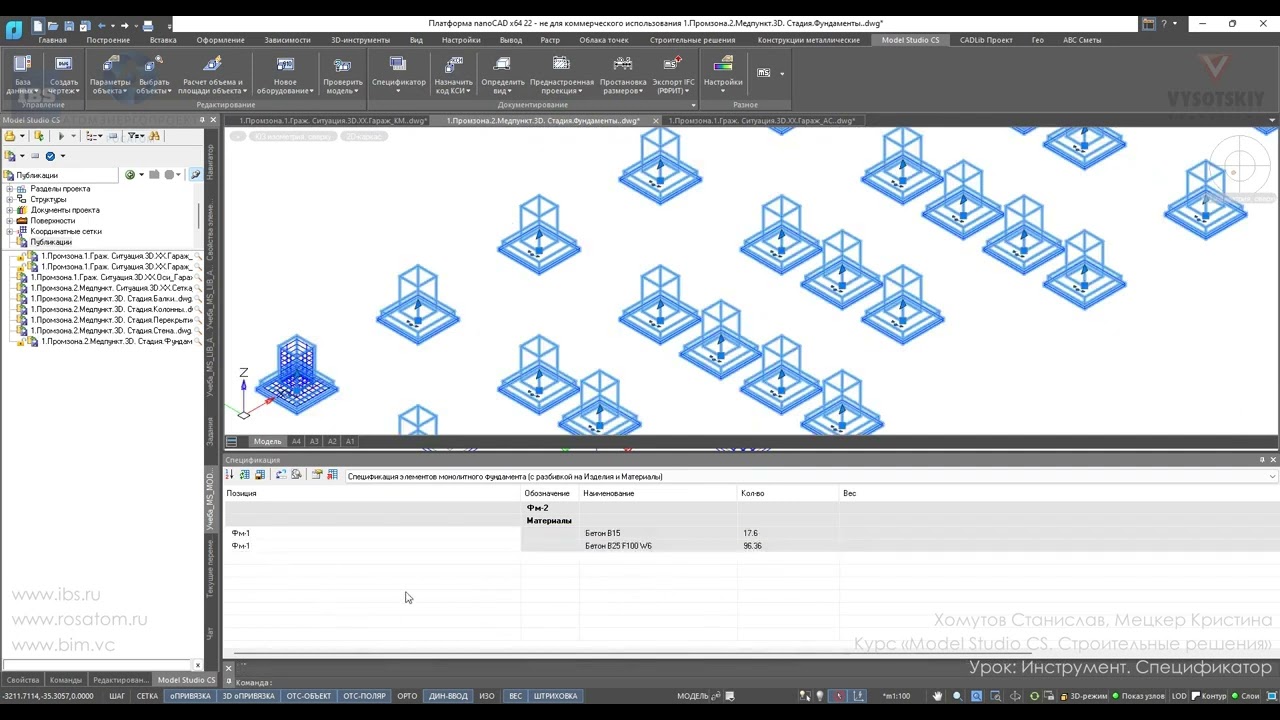
Task: Toggle ШАГ snap step mode
Action: (117, 696)
